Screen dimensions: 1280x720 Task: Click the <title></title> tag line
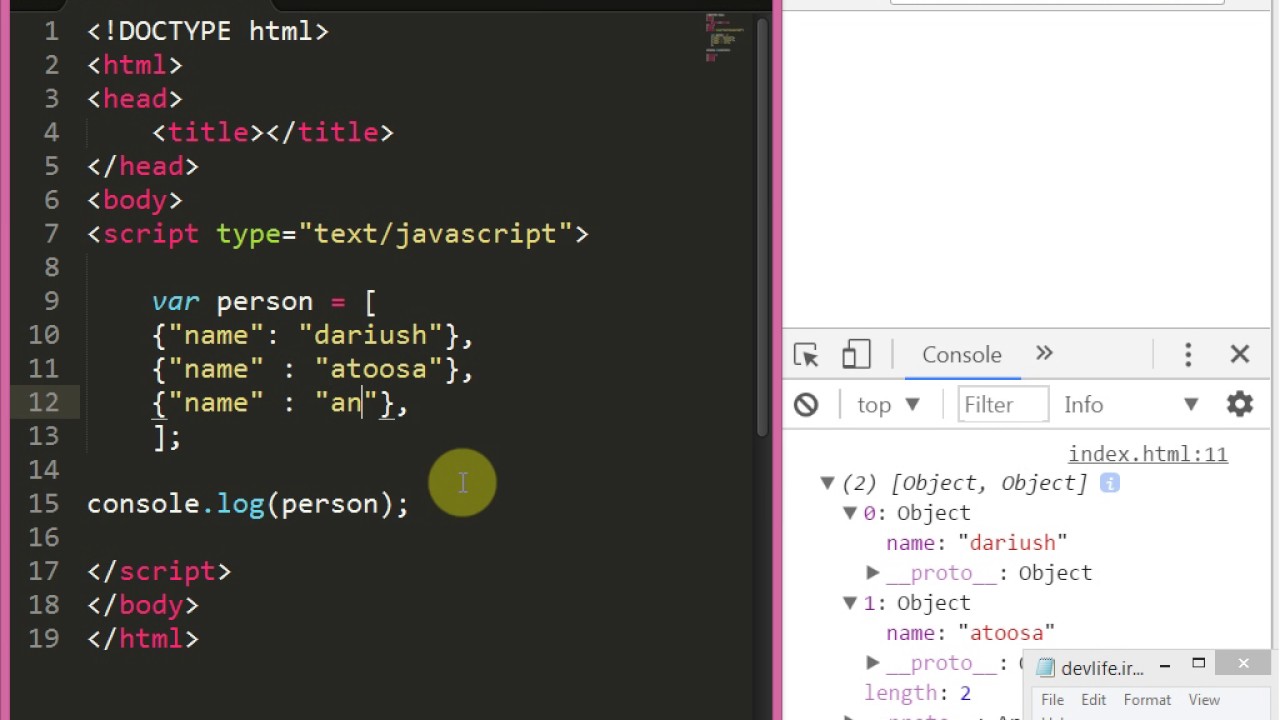pyautogui.click(x=273, y=133)
